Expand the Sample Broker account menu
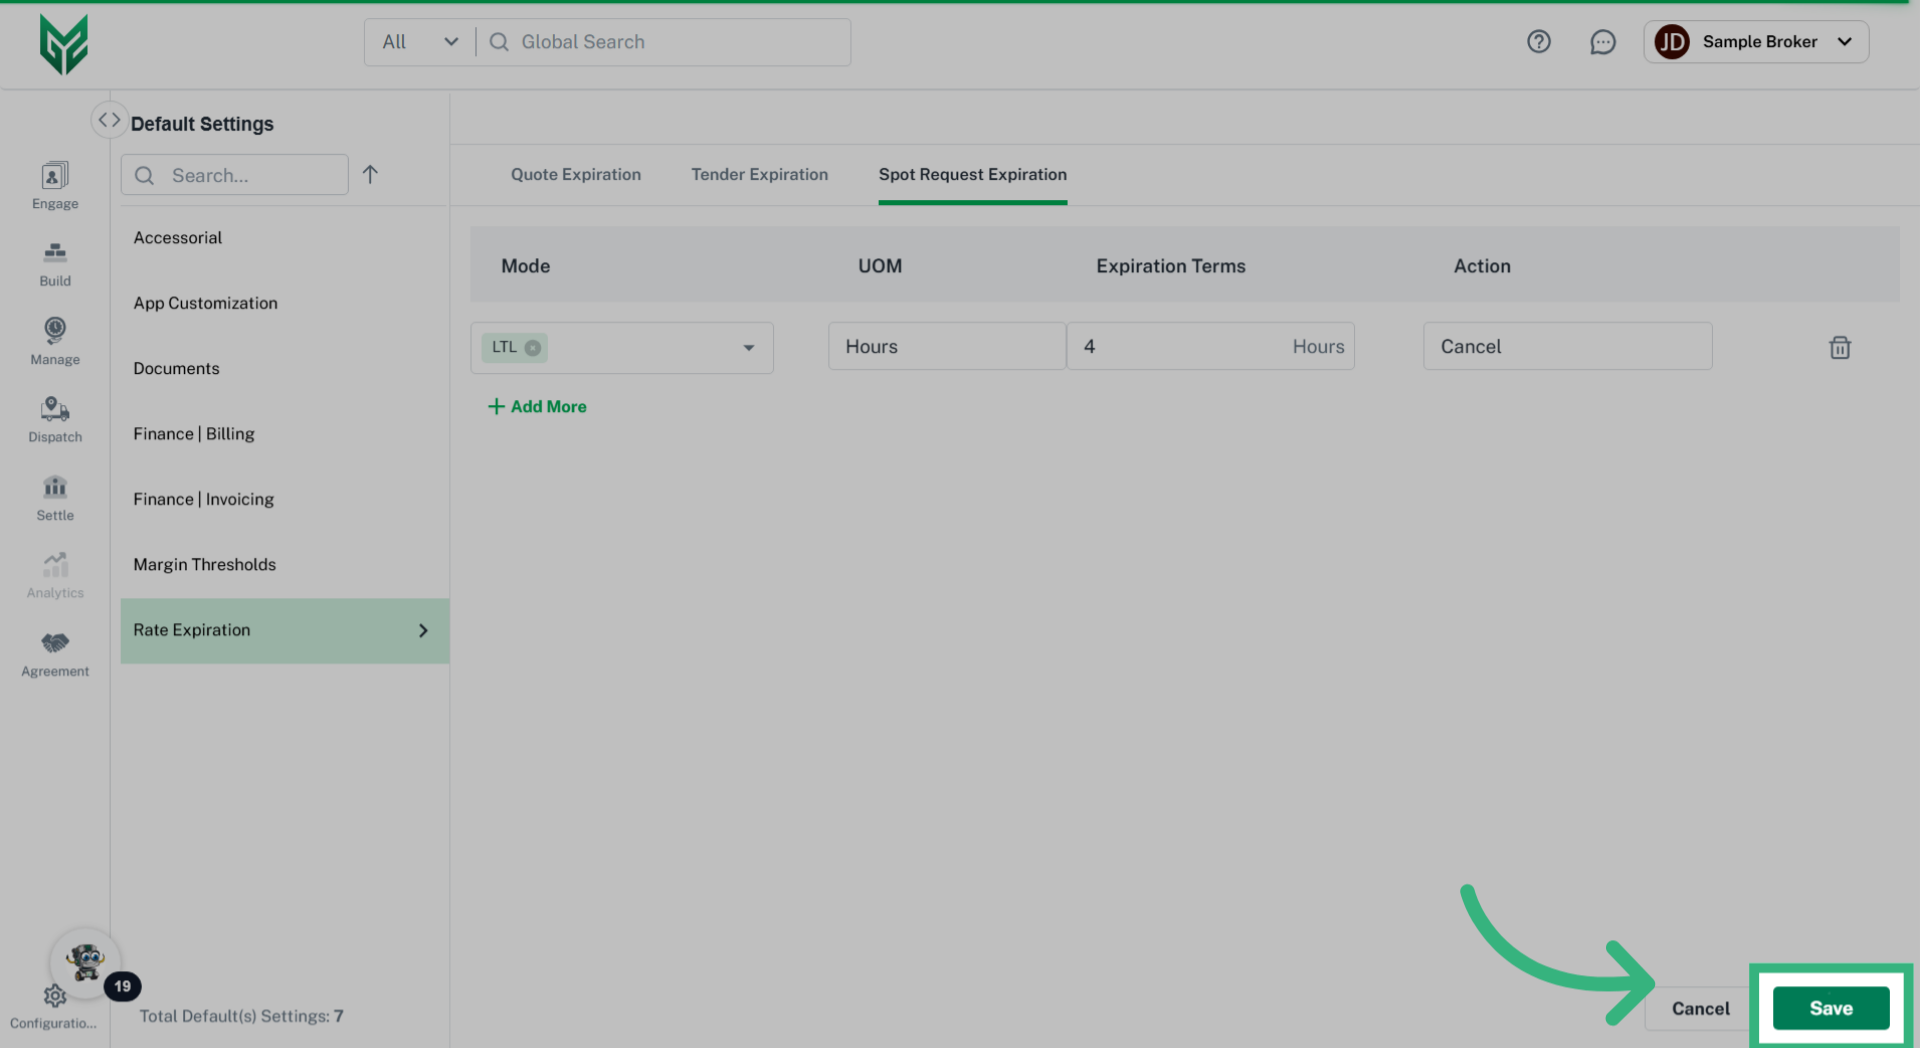The width and height of the screenshot is (1920, 1048). coord(1845,42)
